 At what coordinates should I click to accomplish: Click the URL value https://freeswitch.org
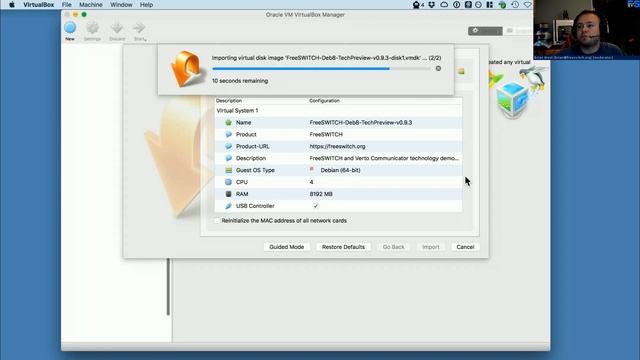coord(337,146)
